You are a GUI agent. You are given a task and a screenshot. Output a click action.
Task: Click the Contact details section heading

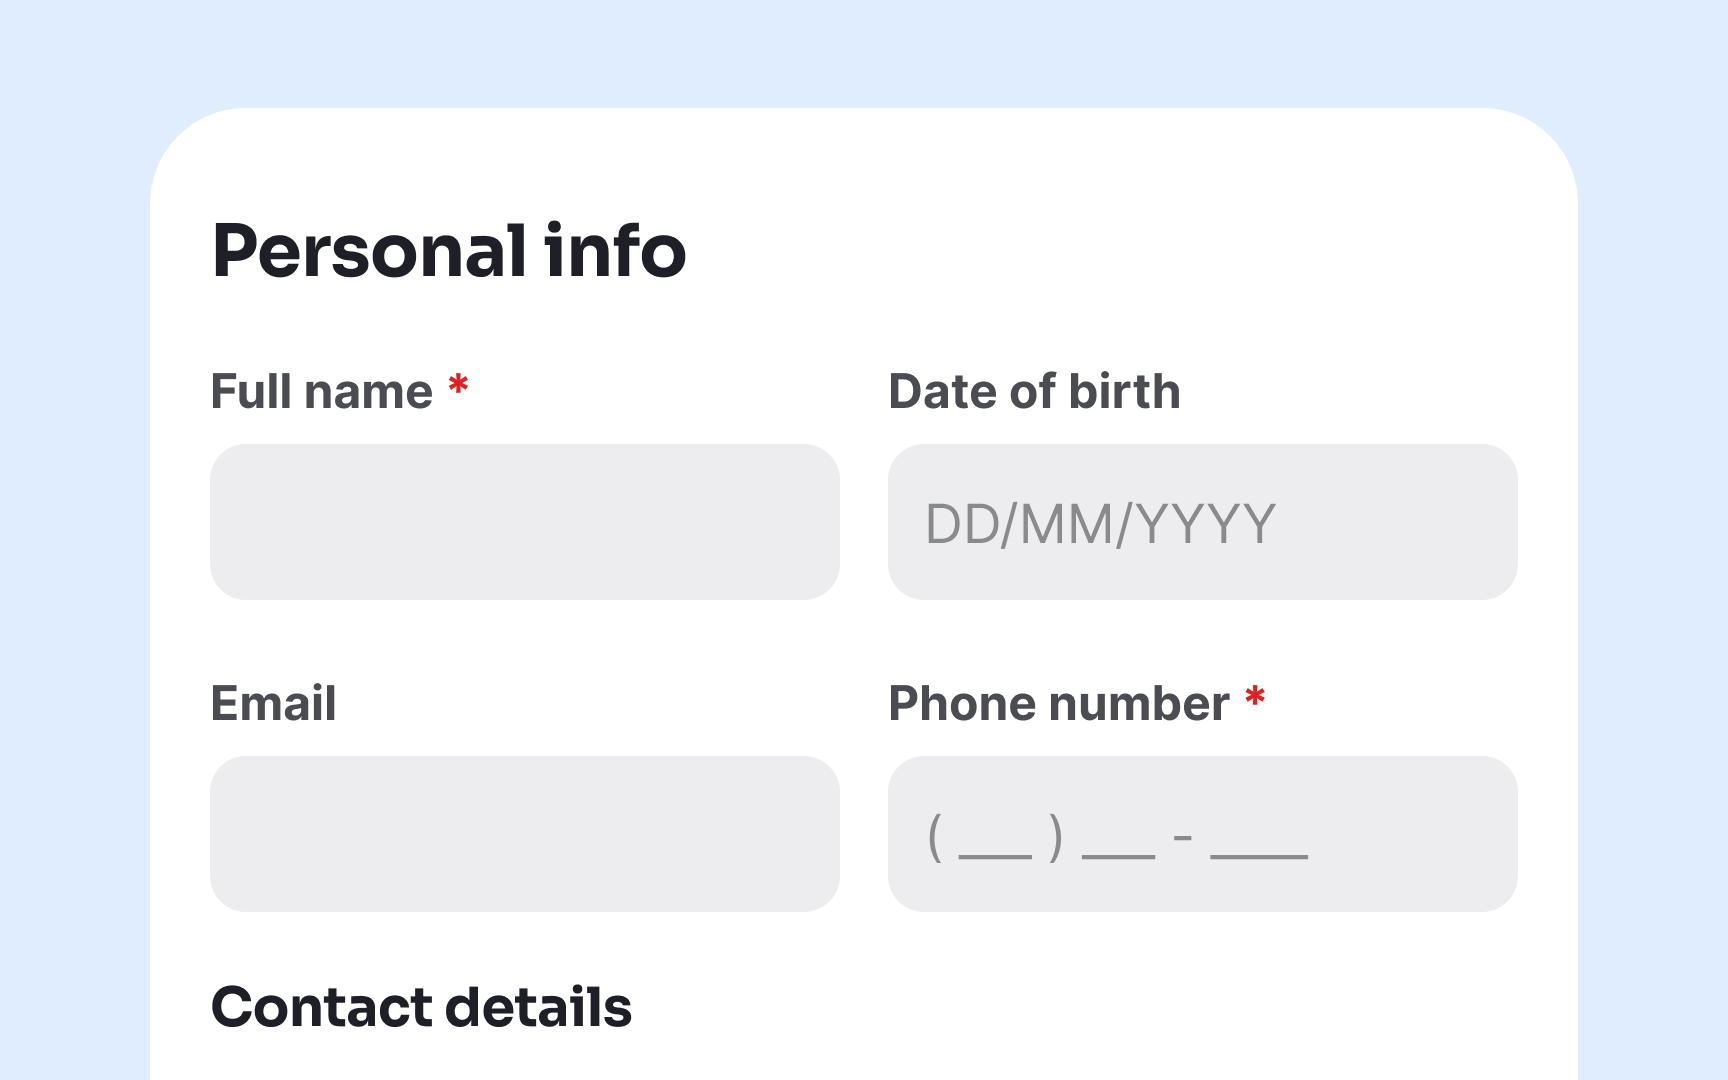[x=421, y=1006]
